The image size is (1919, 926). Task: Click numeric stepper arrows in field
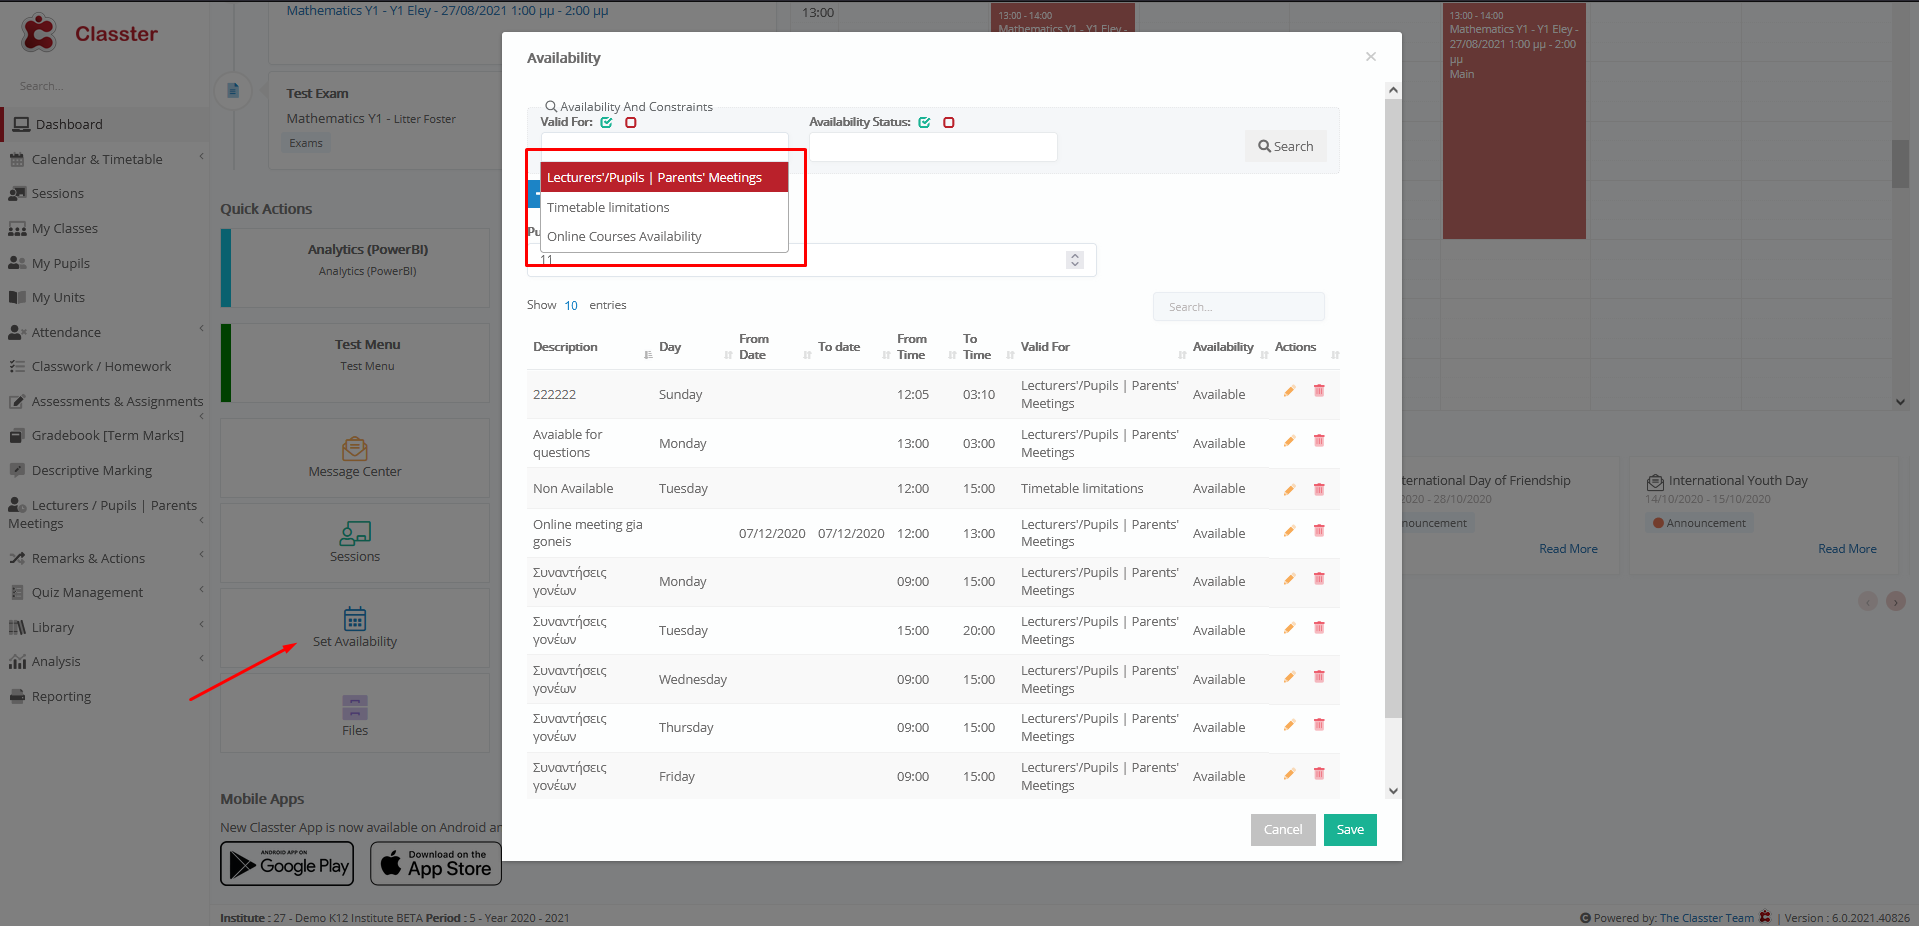tap(1075, 260)
